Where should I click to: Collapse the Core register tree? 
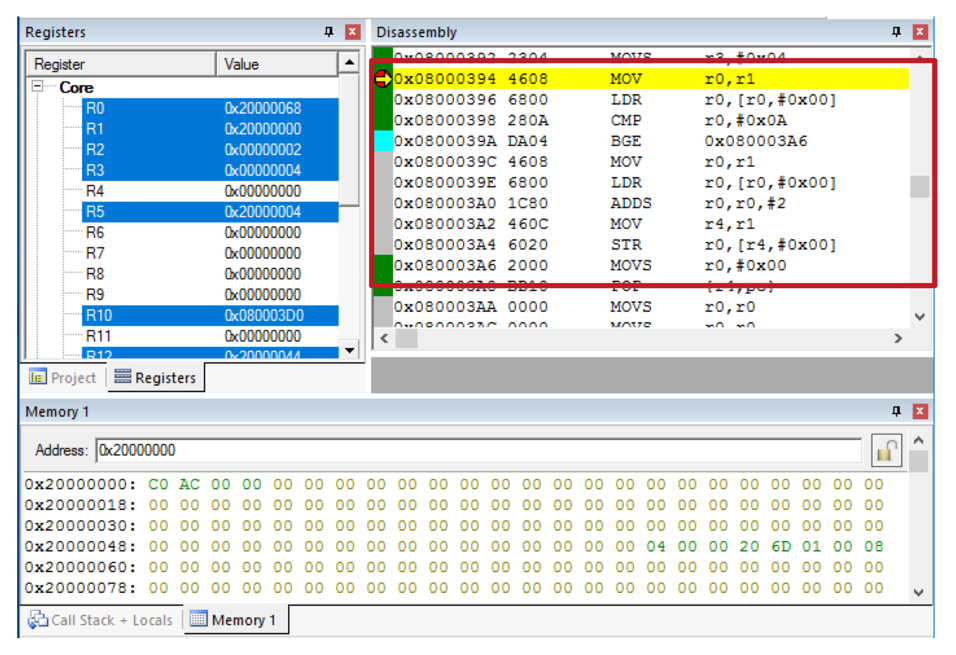click(x=38, y=87)
